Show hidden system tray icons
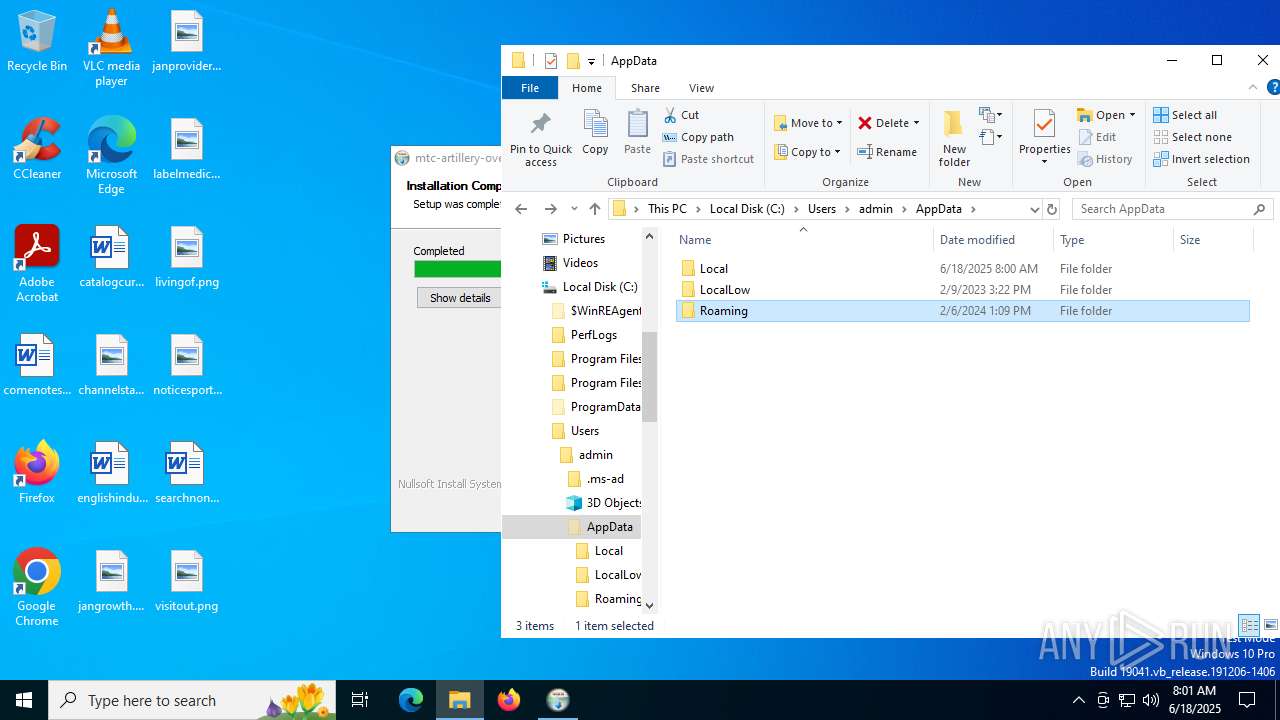The width and height of the screenshot is (1280, 720). (1078, 700)
